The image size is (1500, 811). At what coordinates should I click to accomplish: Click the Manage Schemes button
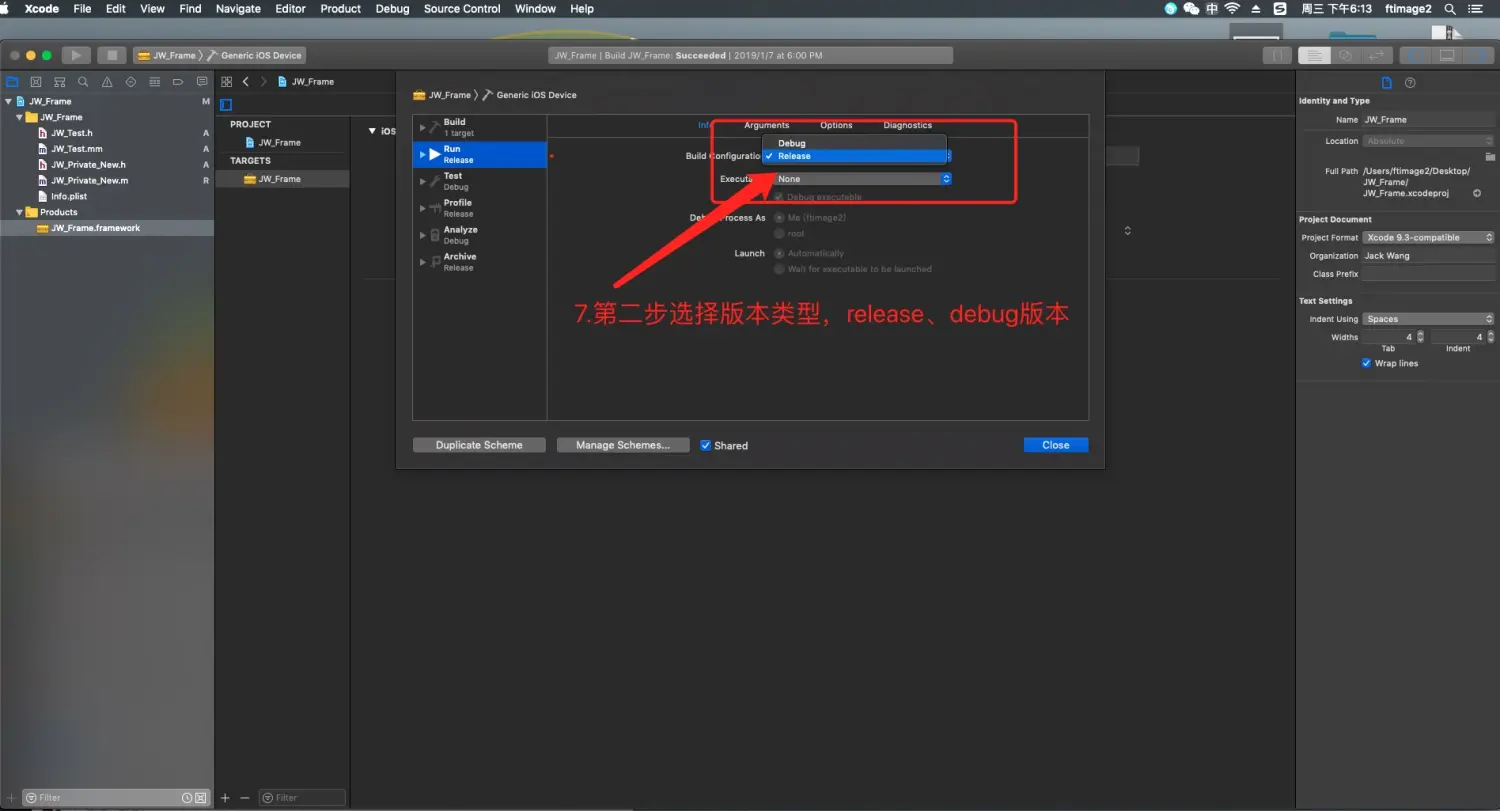point(623,445)
